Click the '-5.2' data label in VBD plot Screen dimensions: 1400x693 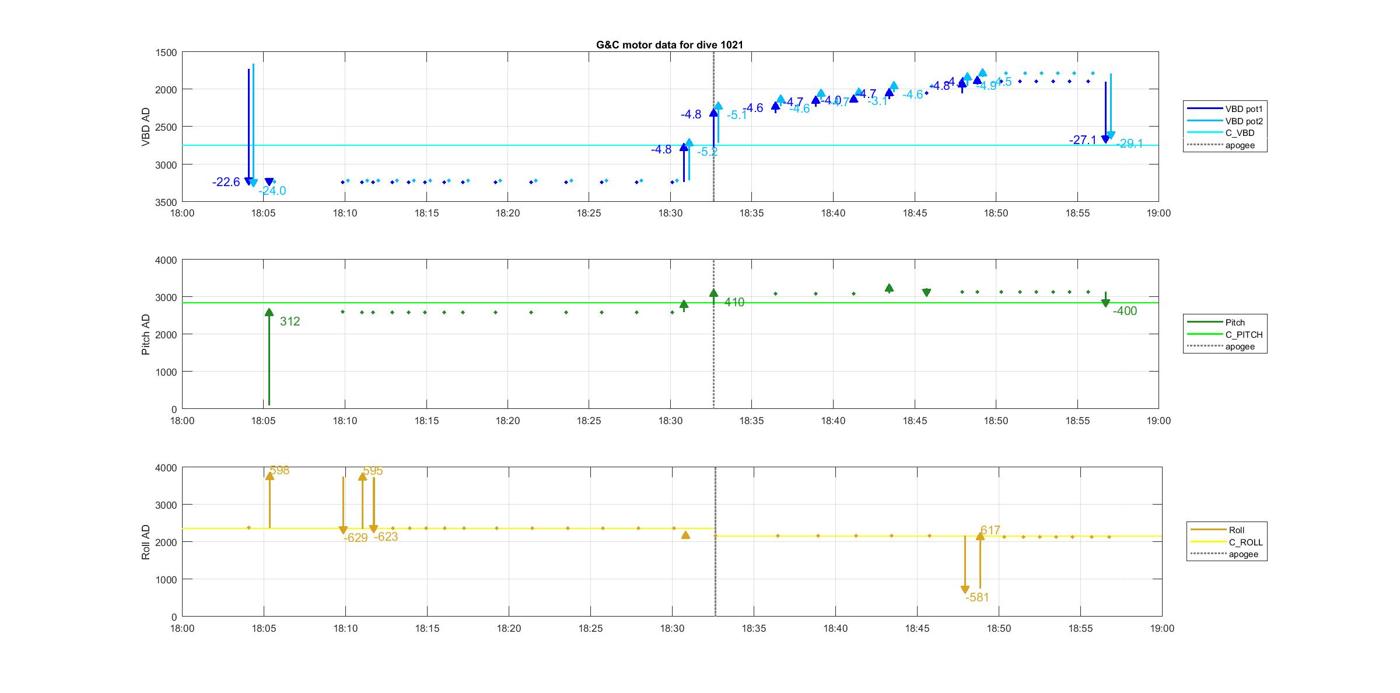[x=707, y=152]
